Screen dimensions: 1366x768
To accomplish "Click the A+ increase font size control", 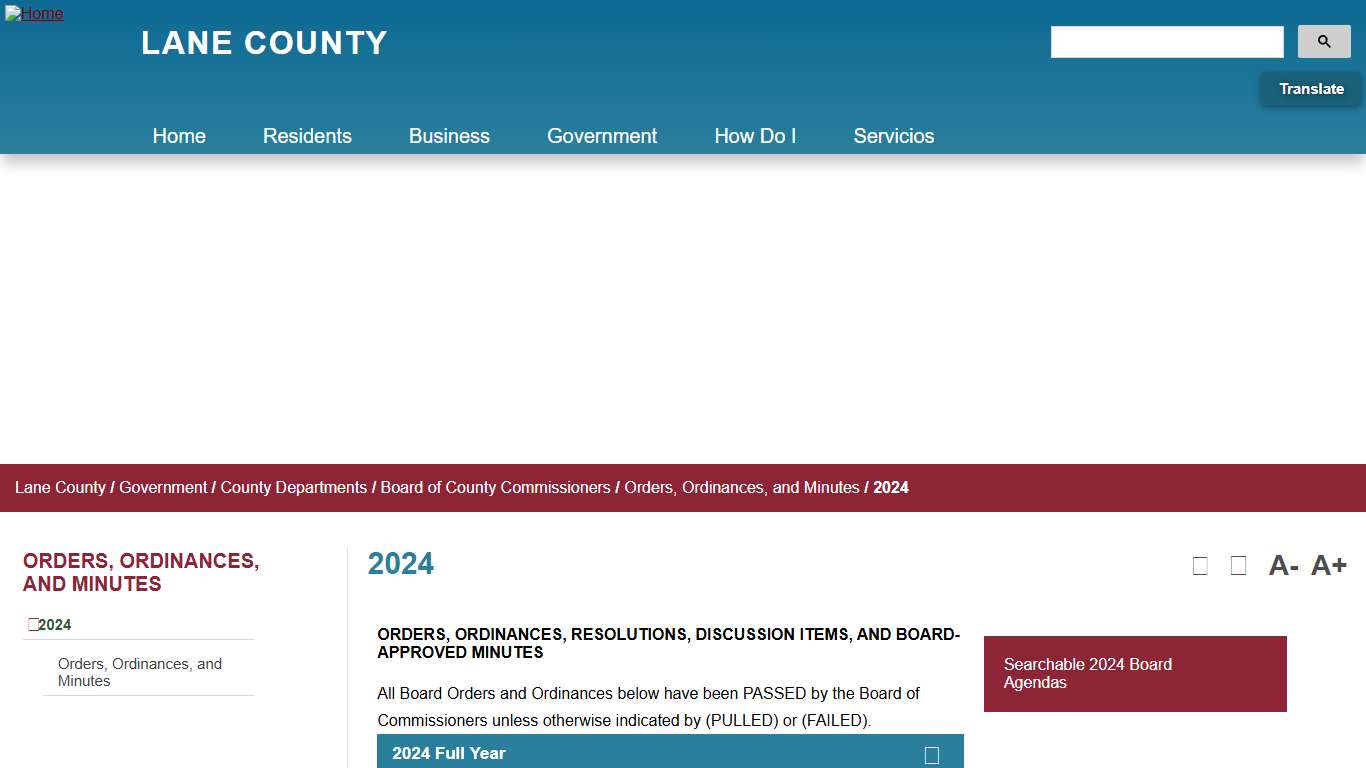I will tap(1330, 565).
